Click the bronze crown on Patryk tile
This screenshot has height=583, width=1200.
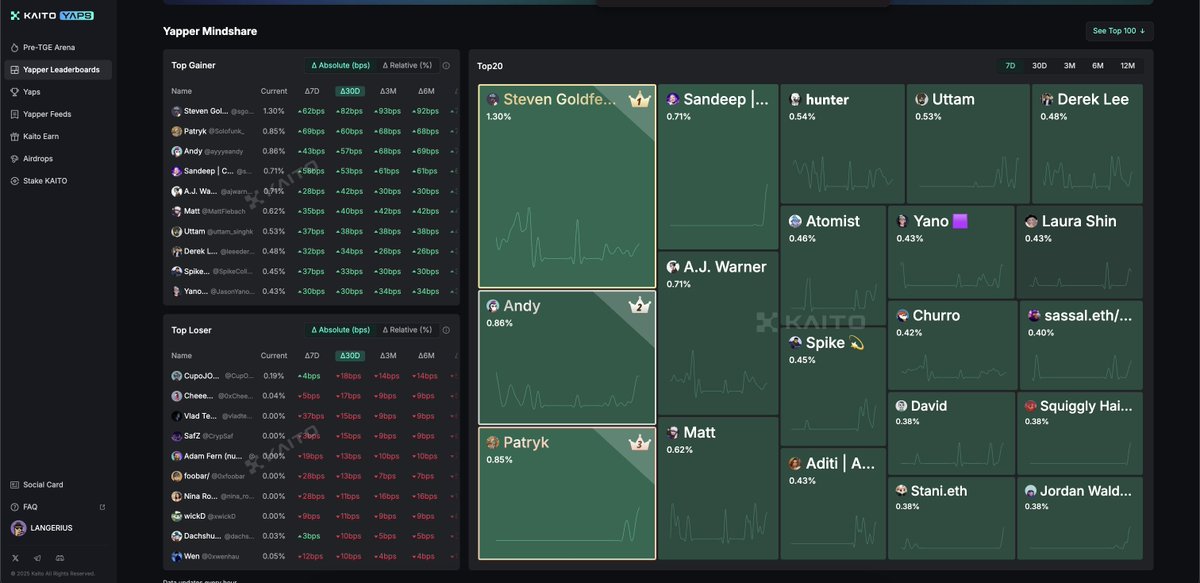[638, 442]
